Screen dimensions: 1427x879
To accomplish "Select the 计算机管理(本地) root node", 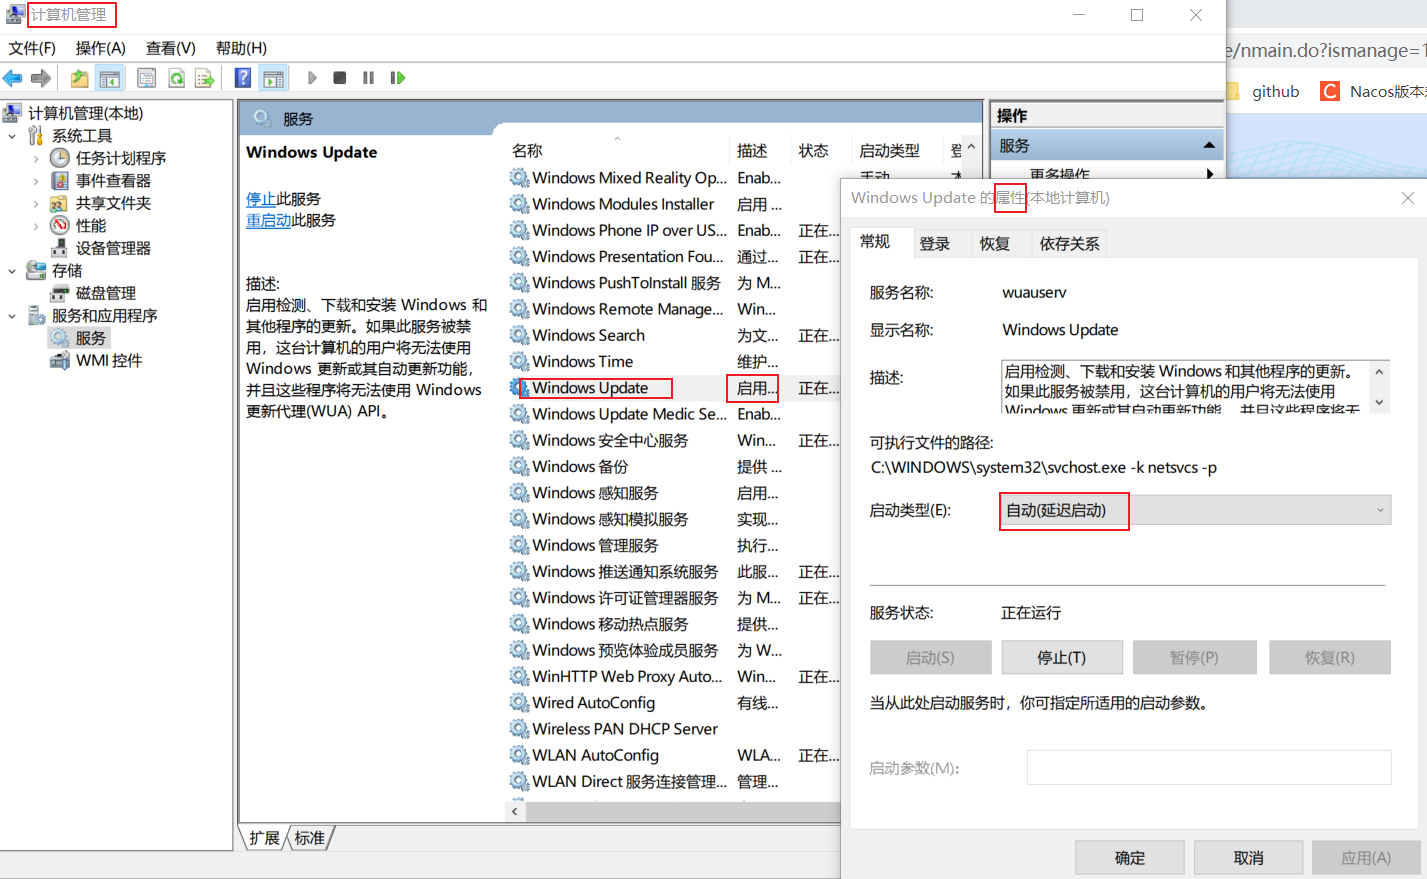I will (85, 113).
